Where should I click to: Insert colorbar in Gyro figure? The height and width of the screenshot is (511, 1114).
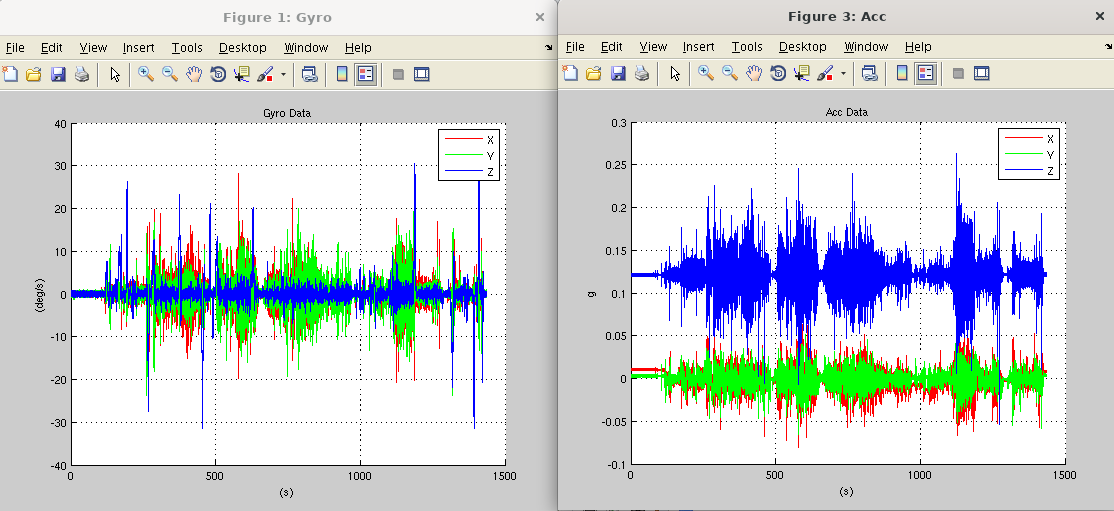[x=342, y=74]
